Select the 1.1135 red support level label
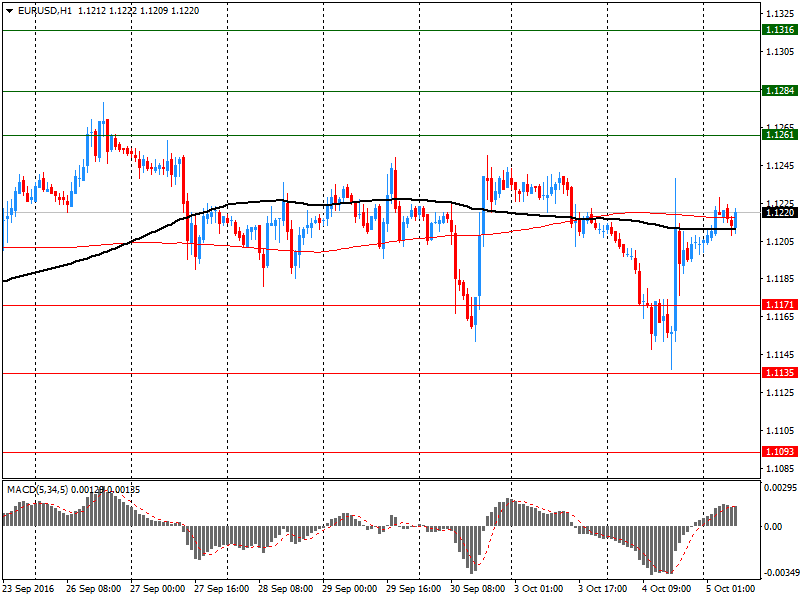 780,372
